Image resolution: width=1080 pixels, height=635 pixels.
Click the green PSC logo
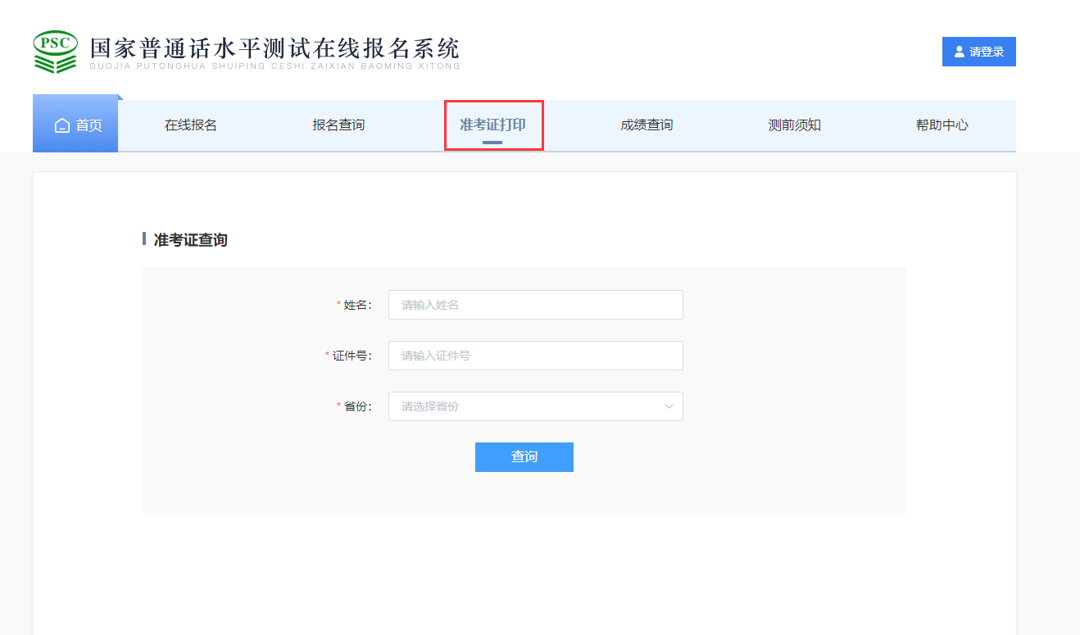[55, 51]
